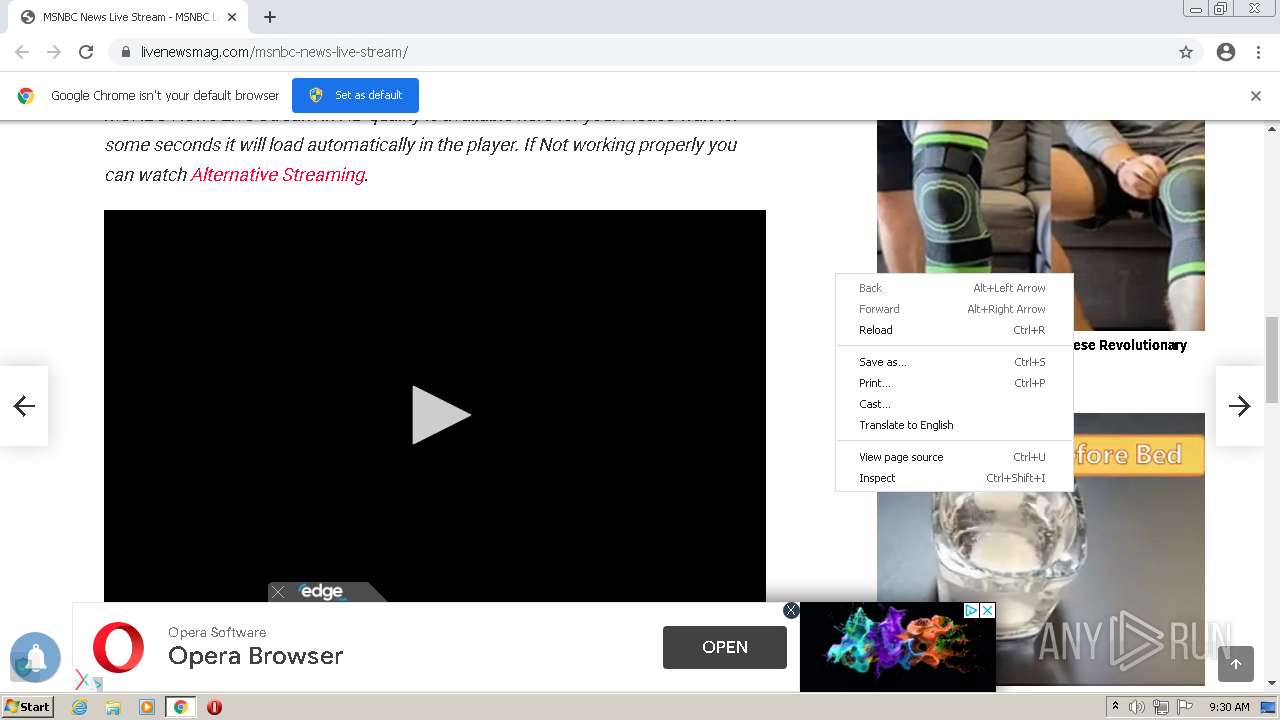Open the knee brace ad thumbnail
Image resolution: width=1280 pixels, height=720 pixels.
point(1040,225)
